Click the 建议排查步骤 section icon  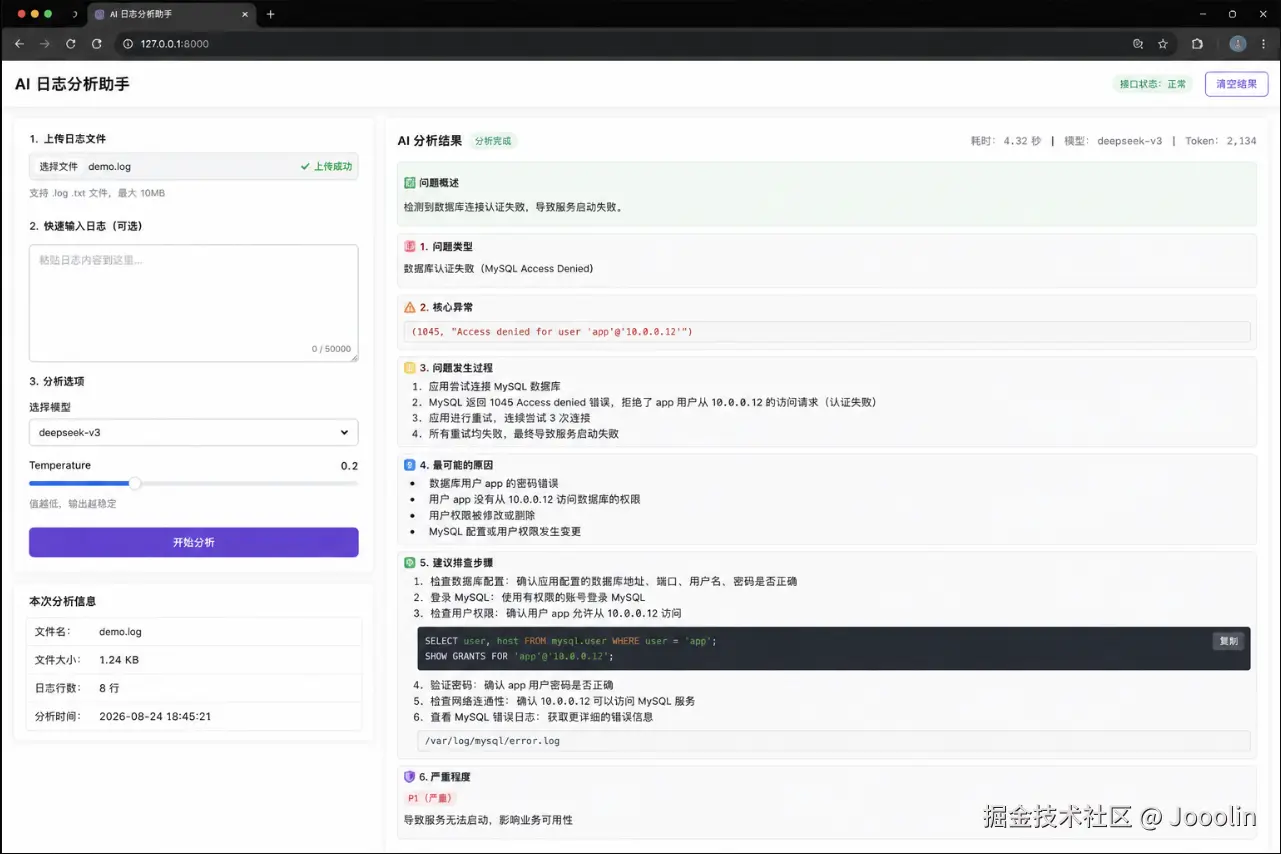(x=410, y=563)
